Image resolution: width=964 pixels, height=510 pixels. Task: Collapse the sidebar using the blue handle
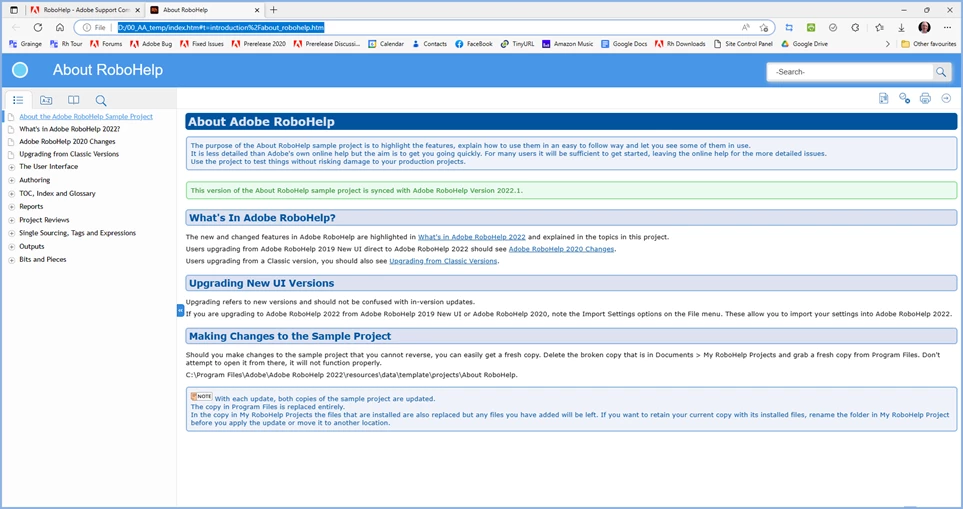[180, 310]
